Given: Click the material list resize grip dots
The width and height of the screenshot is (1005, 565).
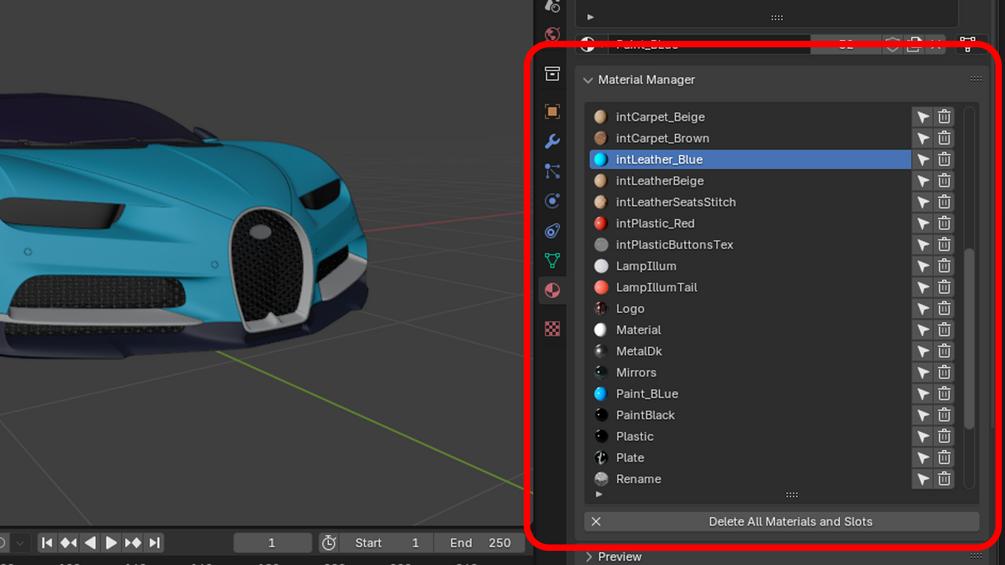Looking at the screenshot, I should (792, 495).
